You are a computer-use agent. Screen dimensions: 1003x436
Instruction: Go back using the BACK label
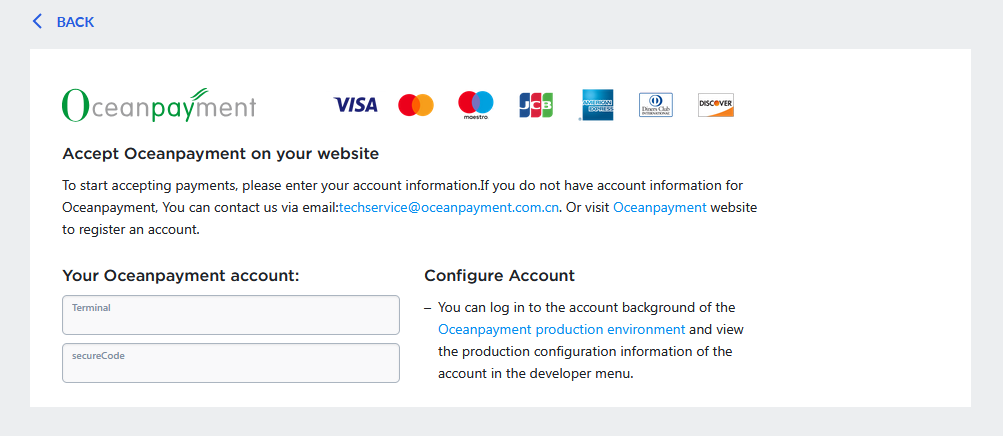[75, 22]
